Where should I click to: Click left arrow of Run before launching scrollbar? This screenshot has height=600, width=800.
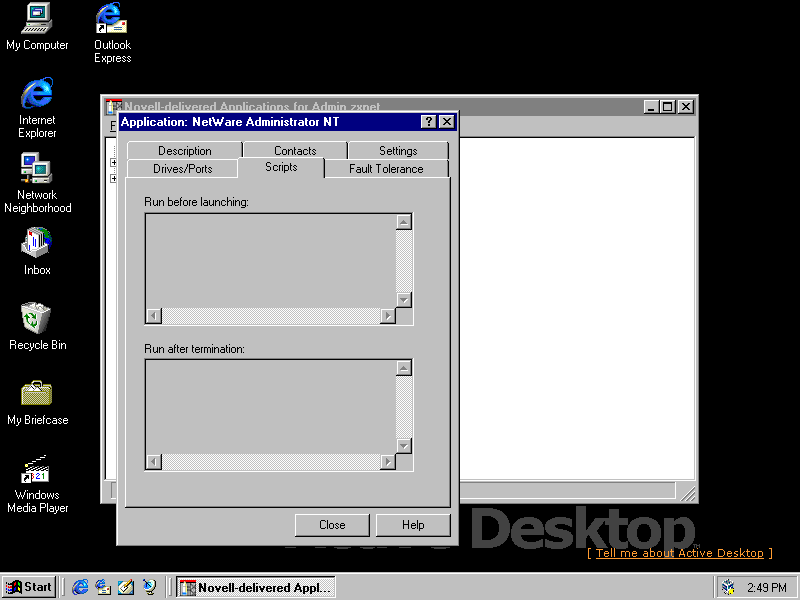pos(154,316)
